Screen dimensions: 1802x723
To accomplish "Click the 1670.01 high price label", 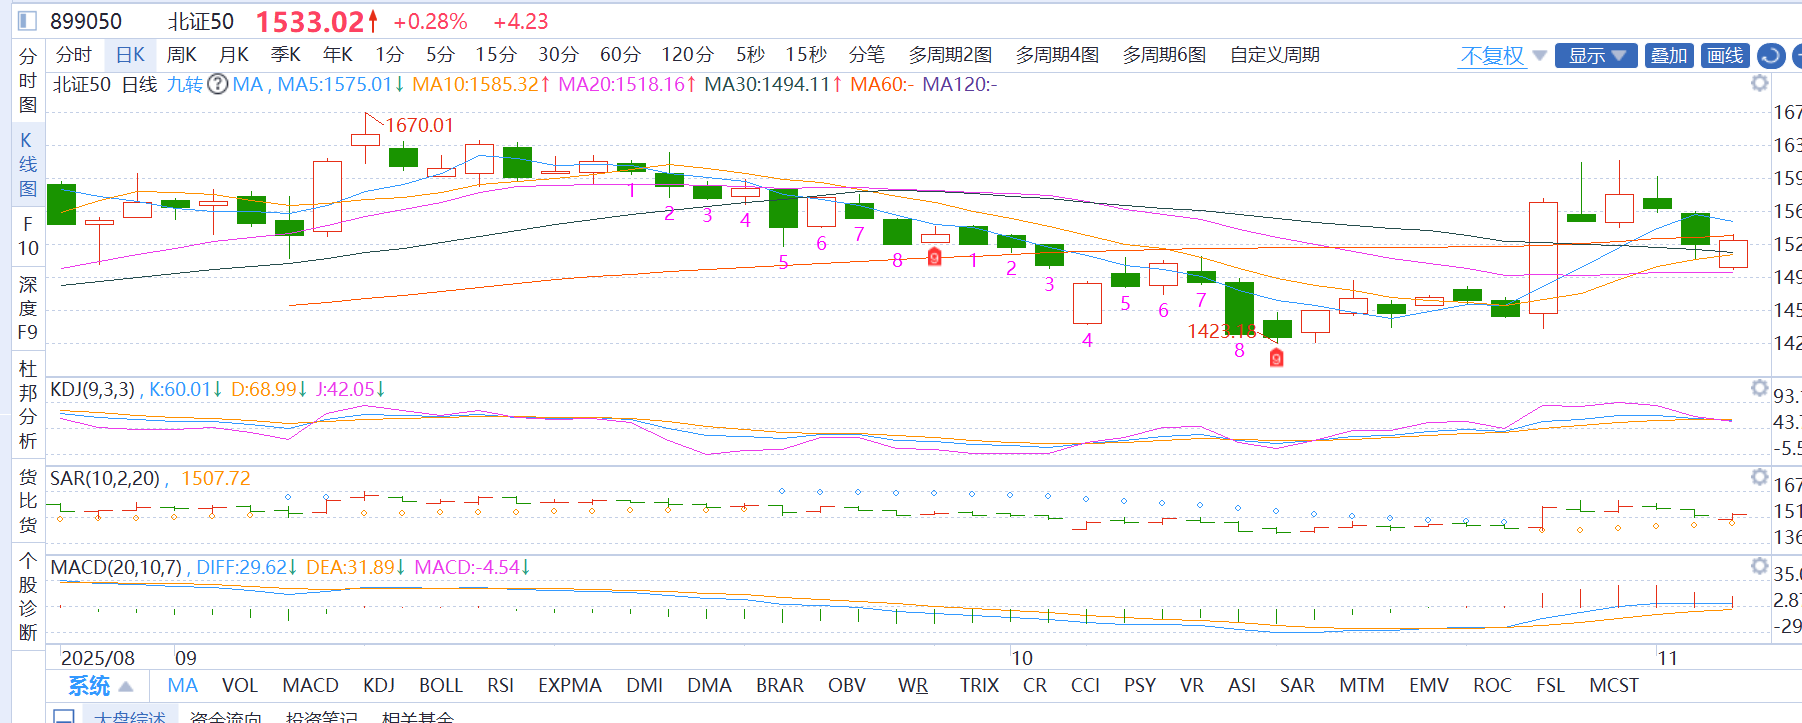I will click(x=419, y=125).
